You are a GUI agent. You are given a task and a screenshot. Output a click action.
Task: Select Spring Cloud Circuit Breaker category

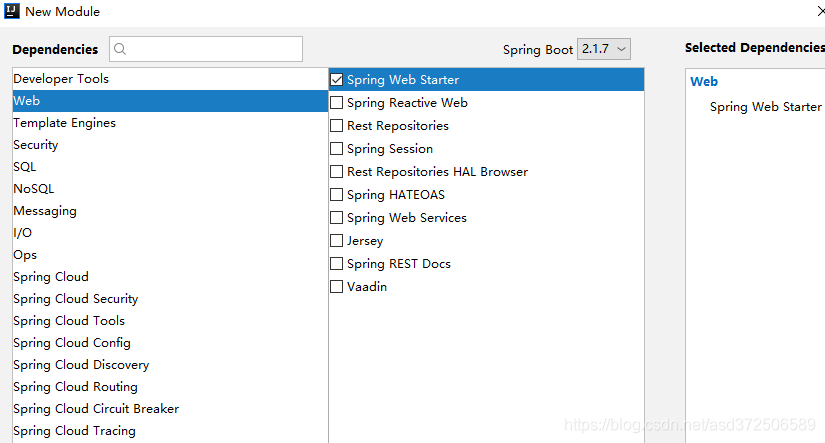pos(170,409)
